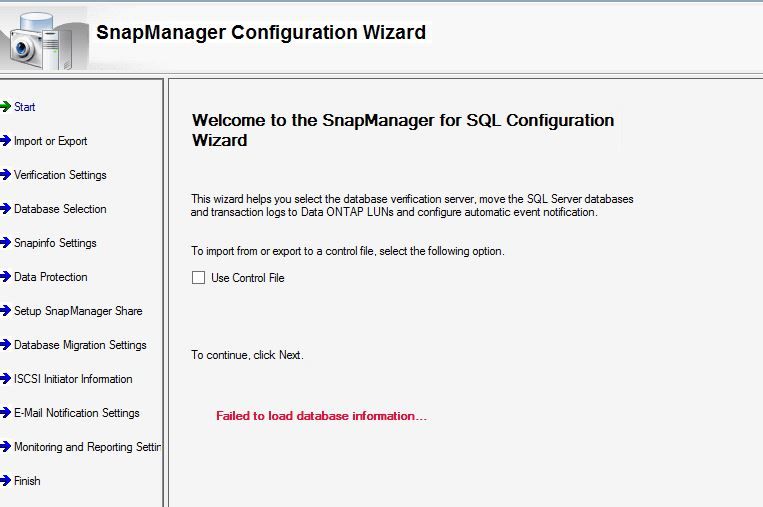Click the Use Control File label

tap(248, 278)
